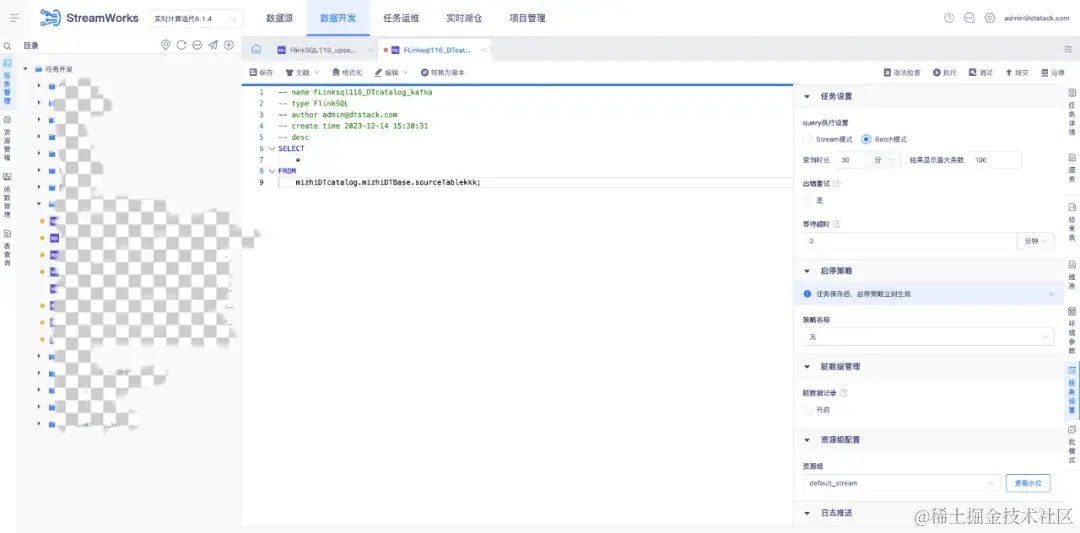Click 执行 to execute the query
The image size is (1080, 533).
point(945,72)
